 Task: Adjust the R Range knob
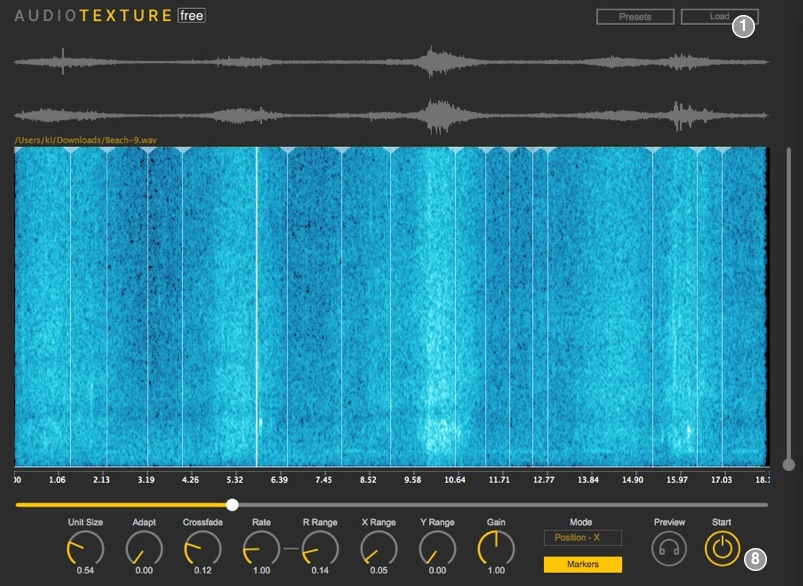tap(320, 549)
